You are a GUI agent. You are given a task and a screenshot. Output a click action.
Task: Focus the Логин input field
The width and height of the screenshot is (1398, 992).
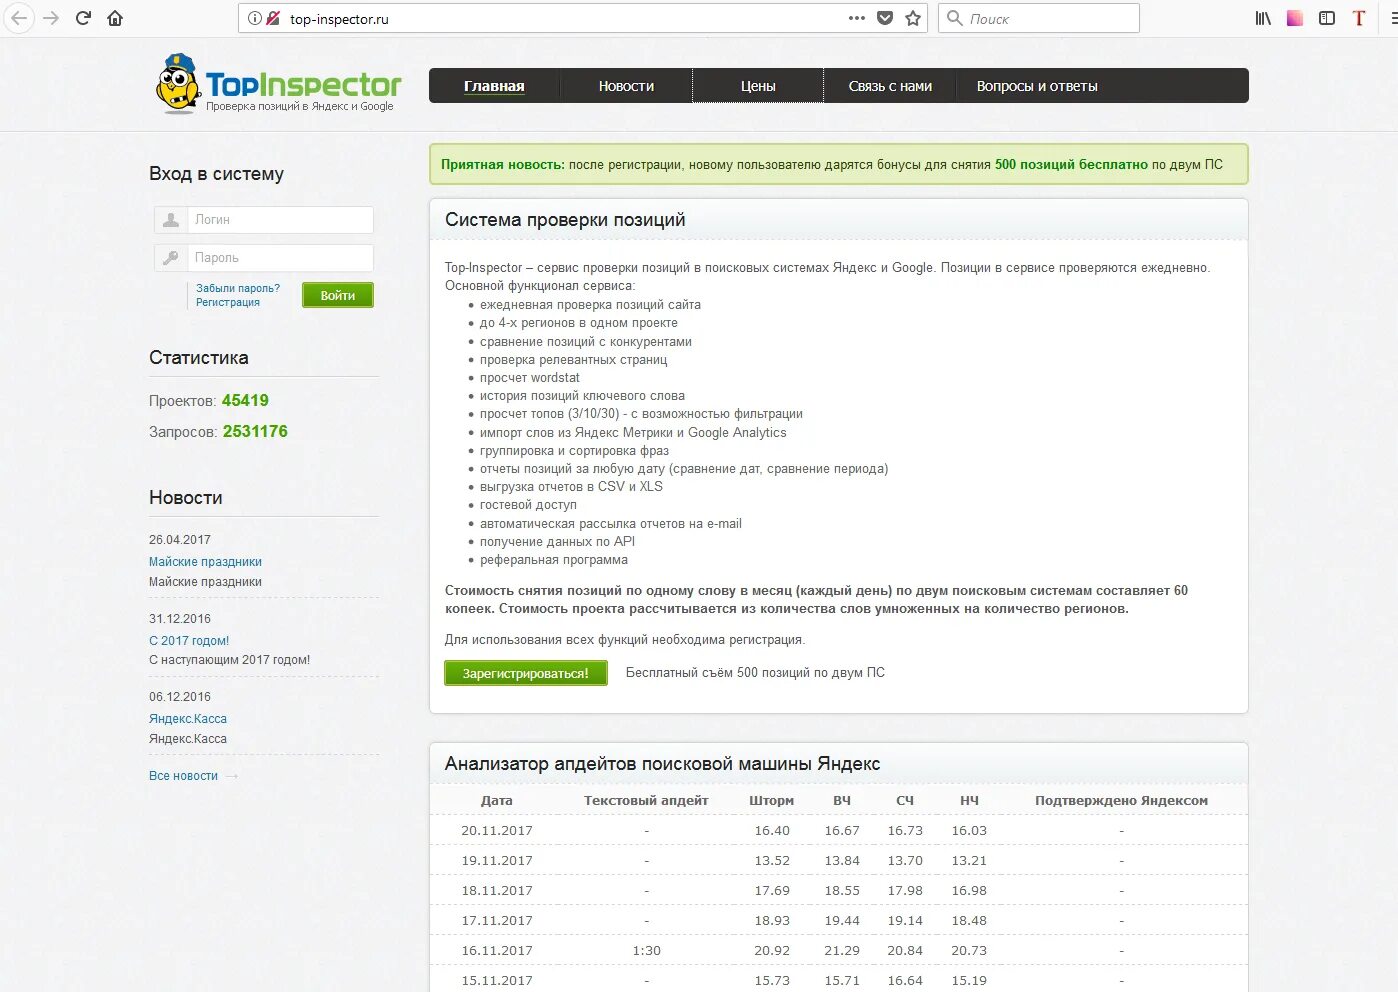[280, 220]
